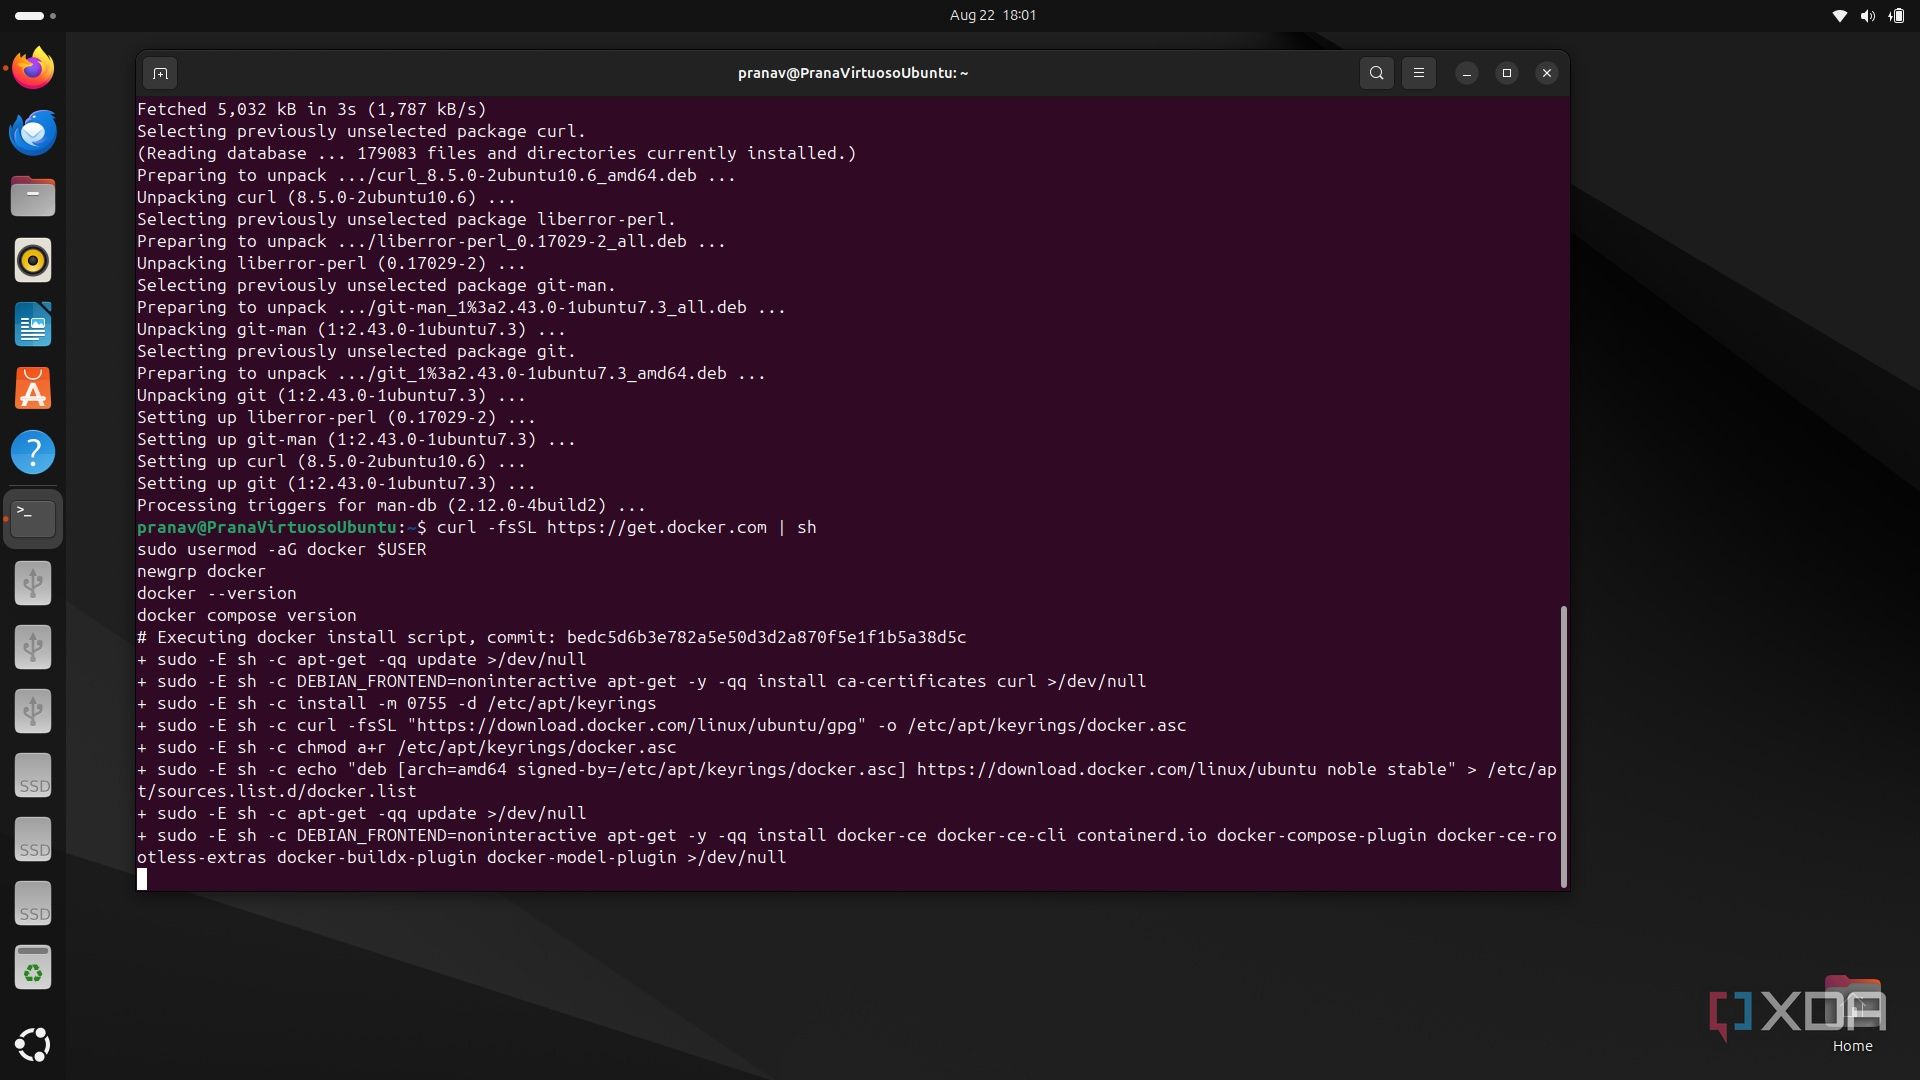The height and width of the screenshot is (1080, 1920).
Task: Minimize the terminal window
Action: pyautogui.click(x=1466, y=73)
